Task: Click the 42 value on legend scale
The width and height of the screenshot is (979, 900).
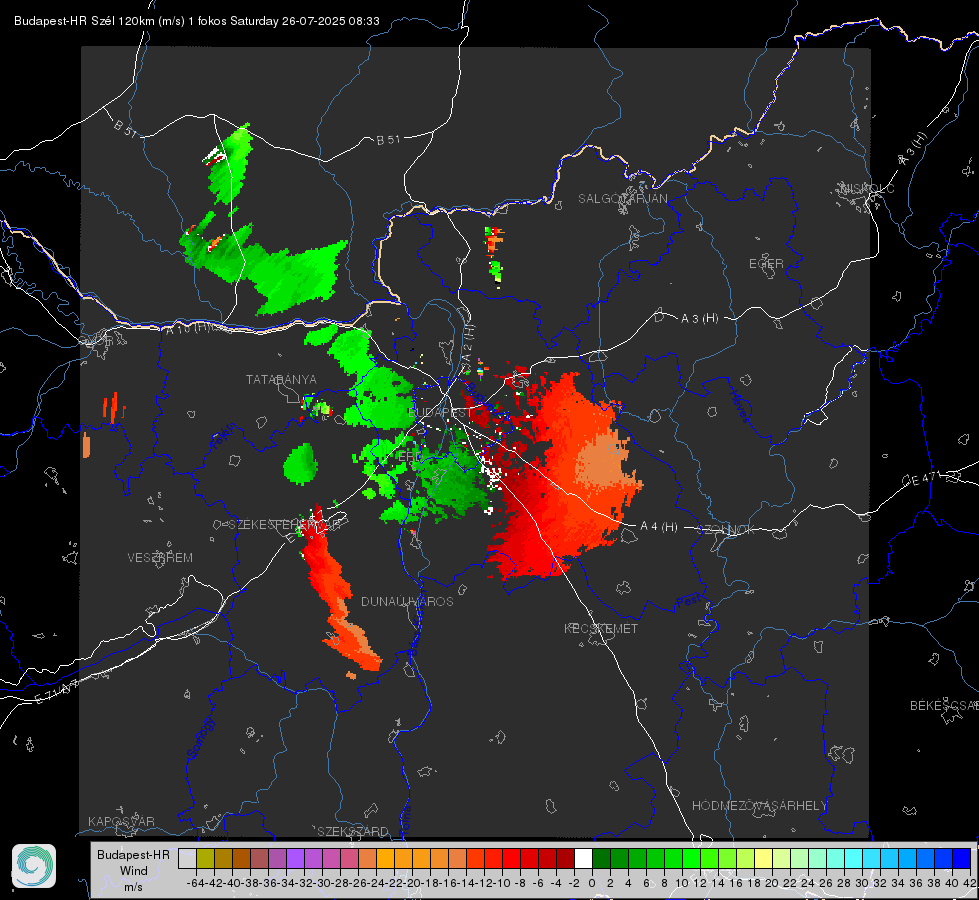Action: (970, 883)
